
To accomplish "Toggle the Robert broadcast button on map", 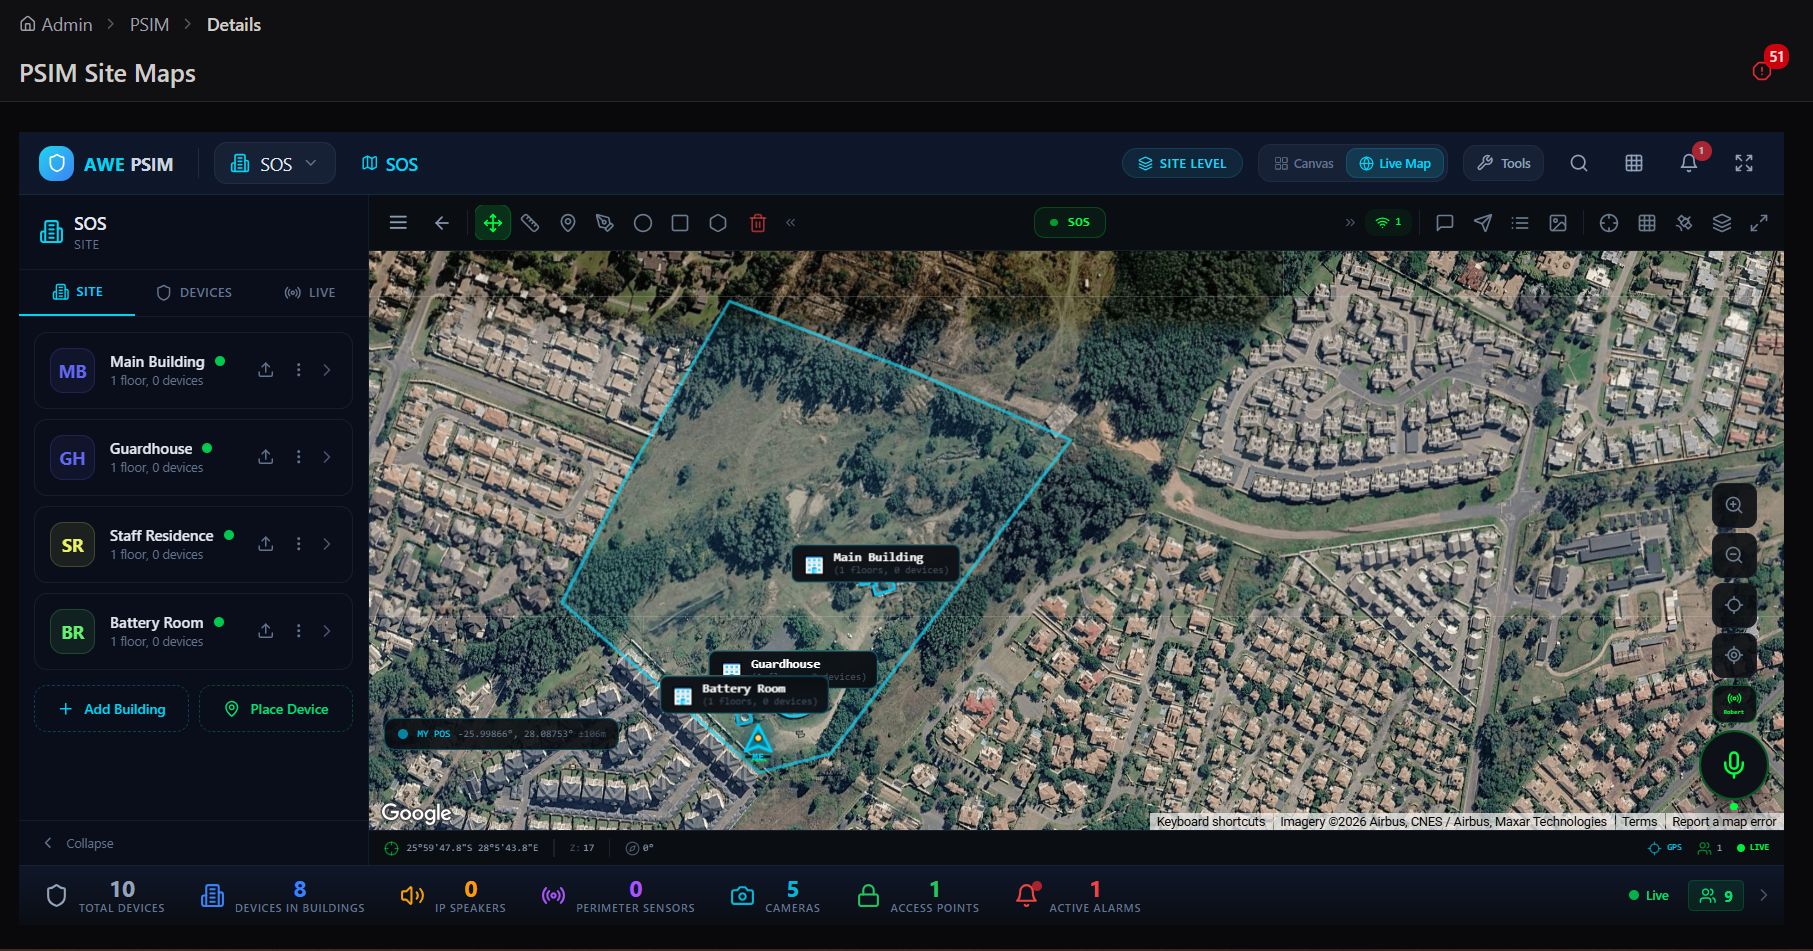I will (1734, 703).
